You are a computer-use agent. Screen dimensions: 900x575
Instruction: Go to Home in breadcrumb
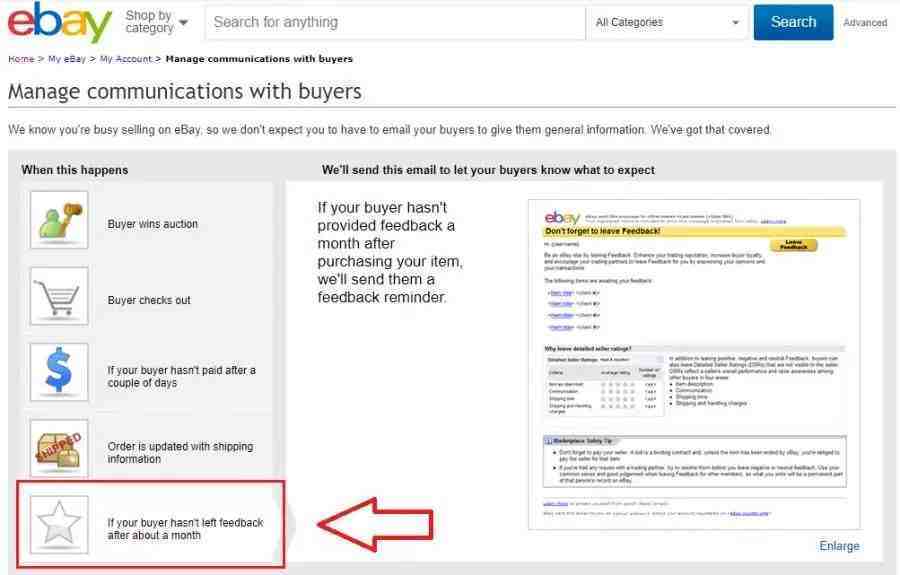21,59
